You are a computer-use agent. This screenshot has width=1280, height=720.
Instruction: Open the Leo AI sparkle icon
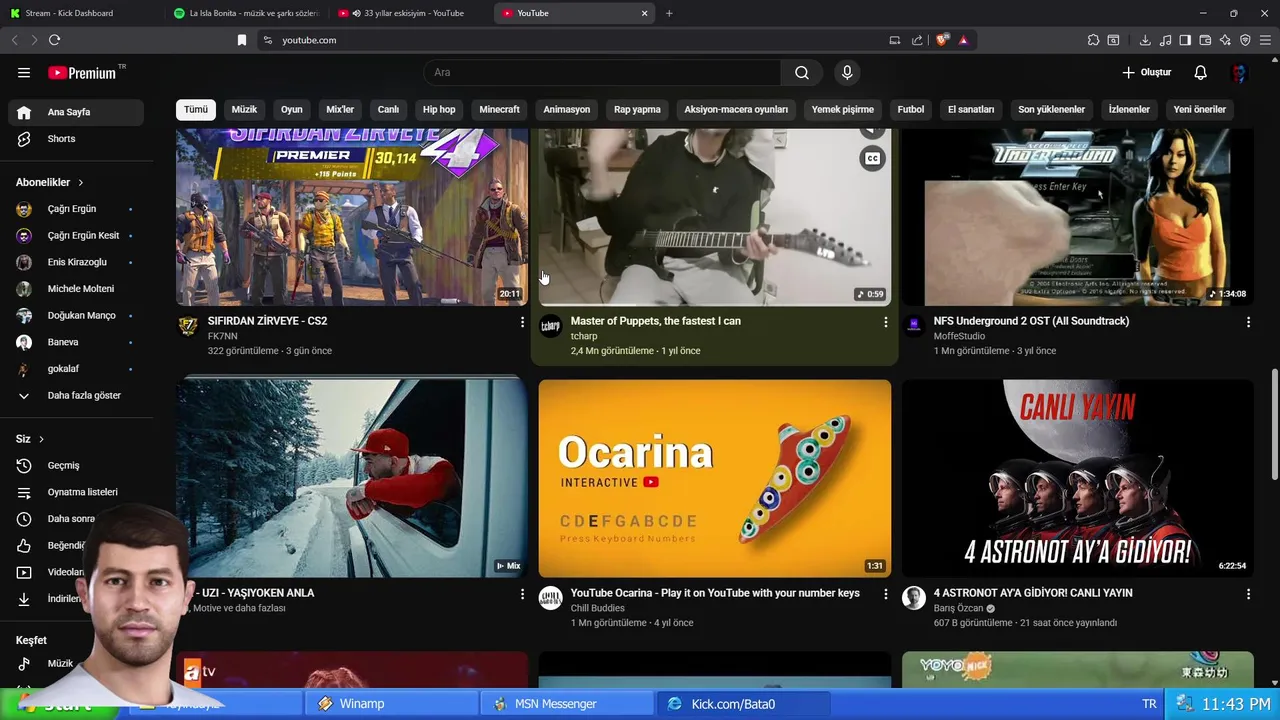(1225, 40)
